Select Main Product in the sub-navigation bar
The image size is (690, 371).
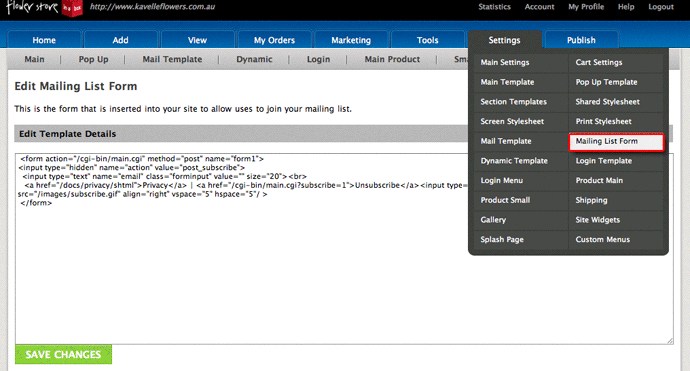click(x=392, y=59)
